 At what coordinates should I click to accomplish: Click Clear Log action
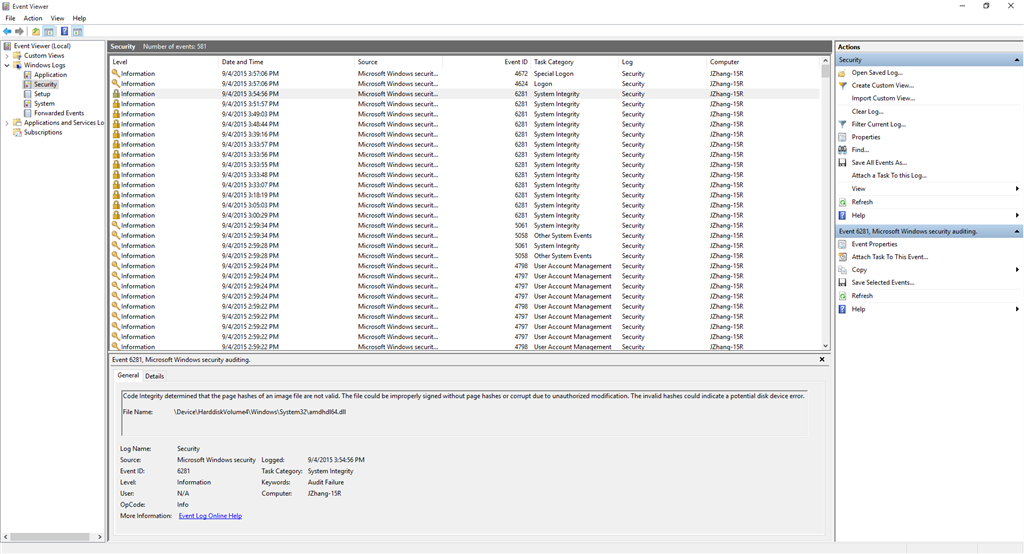[x=867, y=112]
